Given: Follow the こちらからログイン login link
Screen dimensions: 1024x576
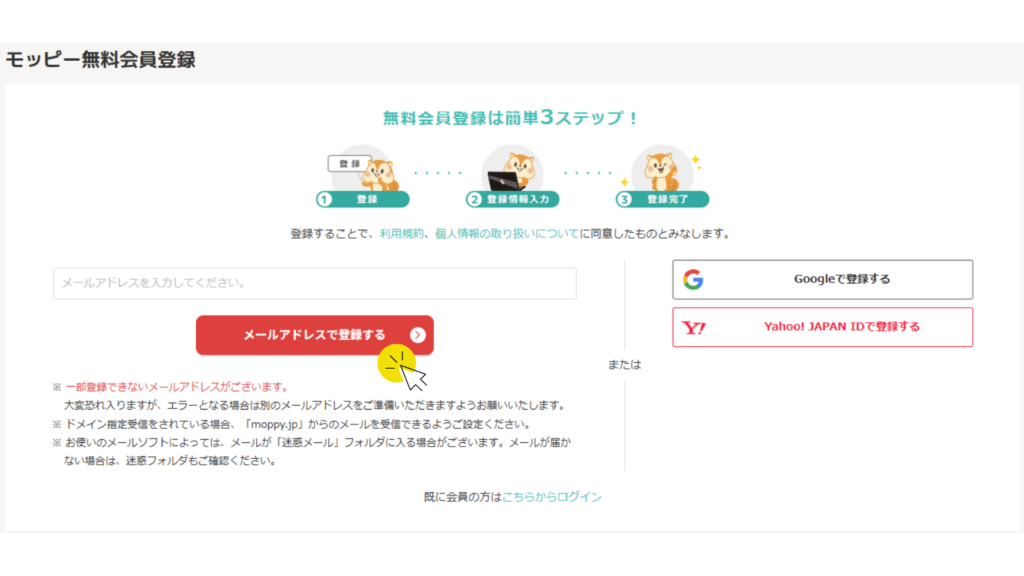Looking at the screenshot, I should tap(552, 496).
